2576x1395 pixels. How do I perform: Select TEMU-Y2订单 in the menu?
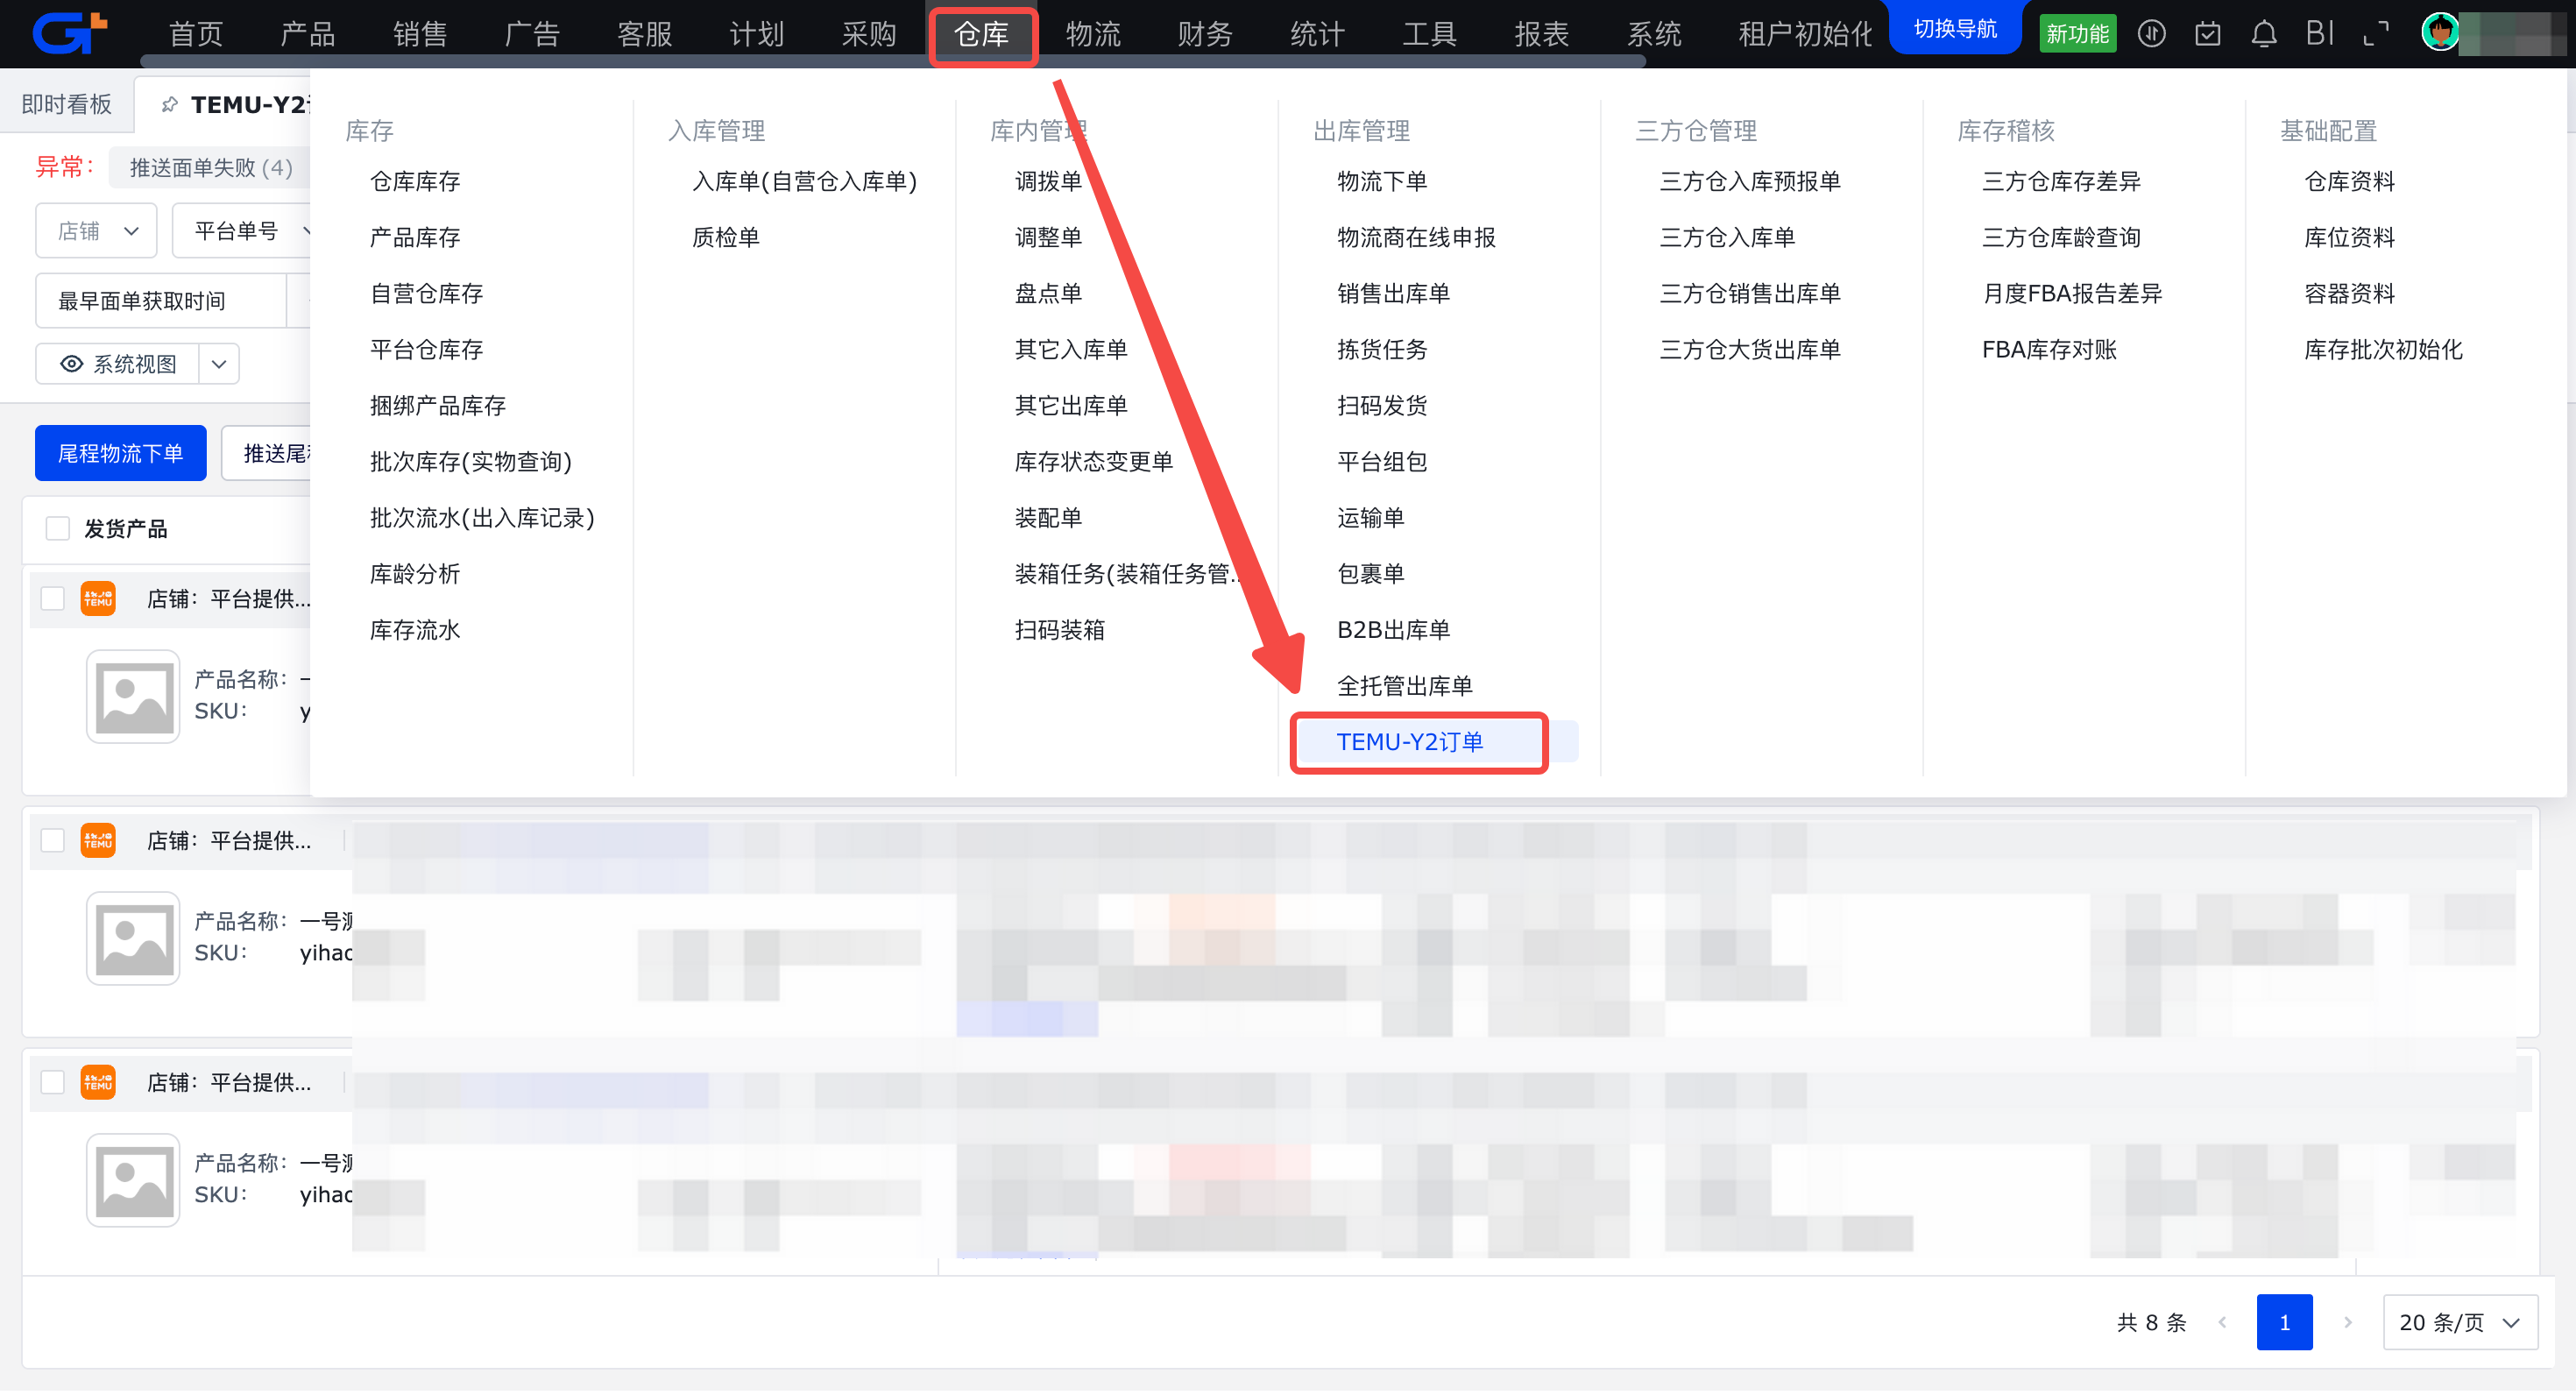1410,742
